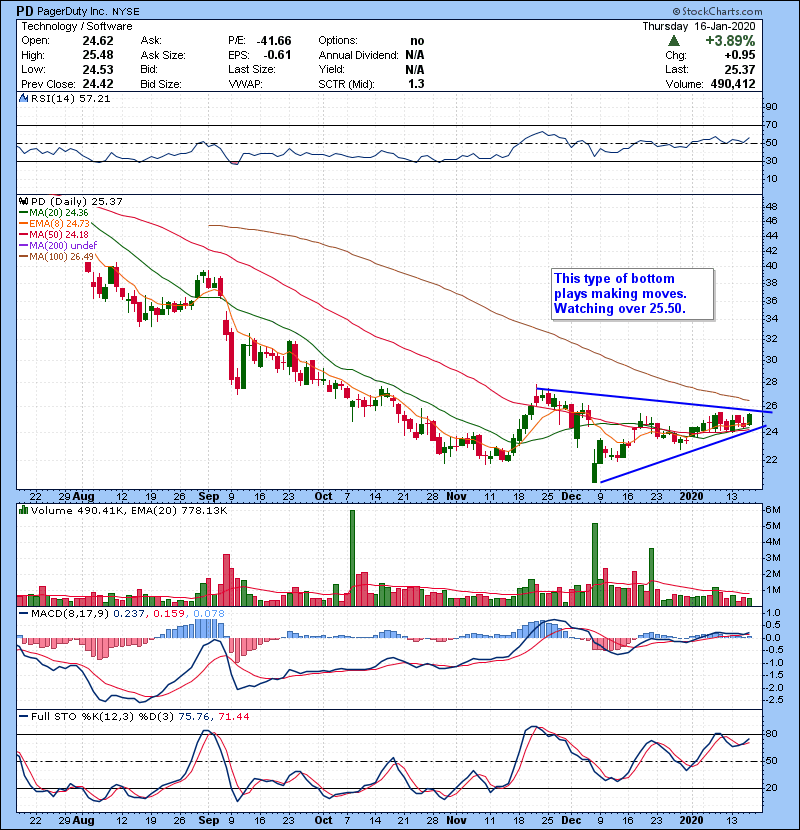Click the MA(20) 24.36 legend entry
This screenshot has height=830, width=800.
click(x=53, y=212)
